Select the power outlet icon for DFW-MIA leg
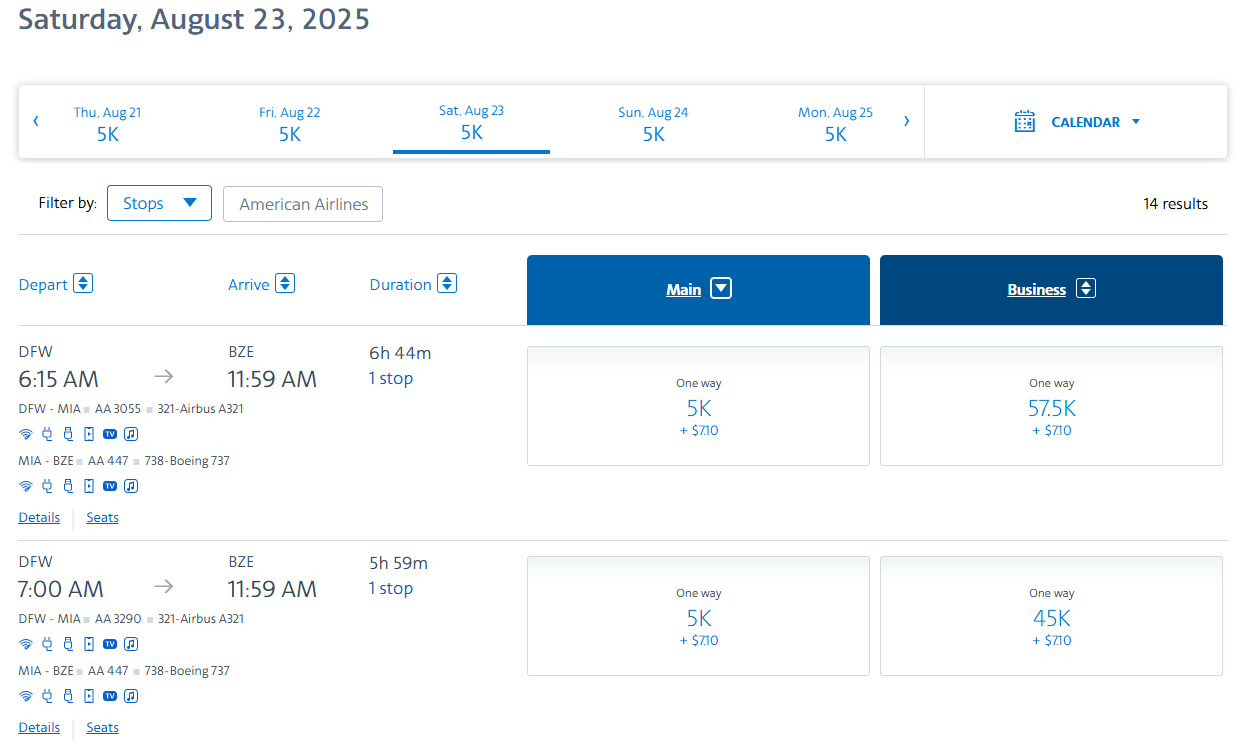1246x744 pixels. pyautogui.click(x=47, y=433)
